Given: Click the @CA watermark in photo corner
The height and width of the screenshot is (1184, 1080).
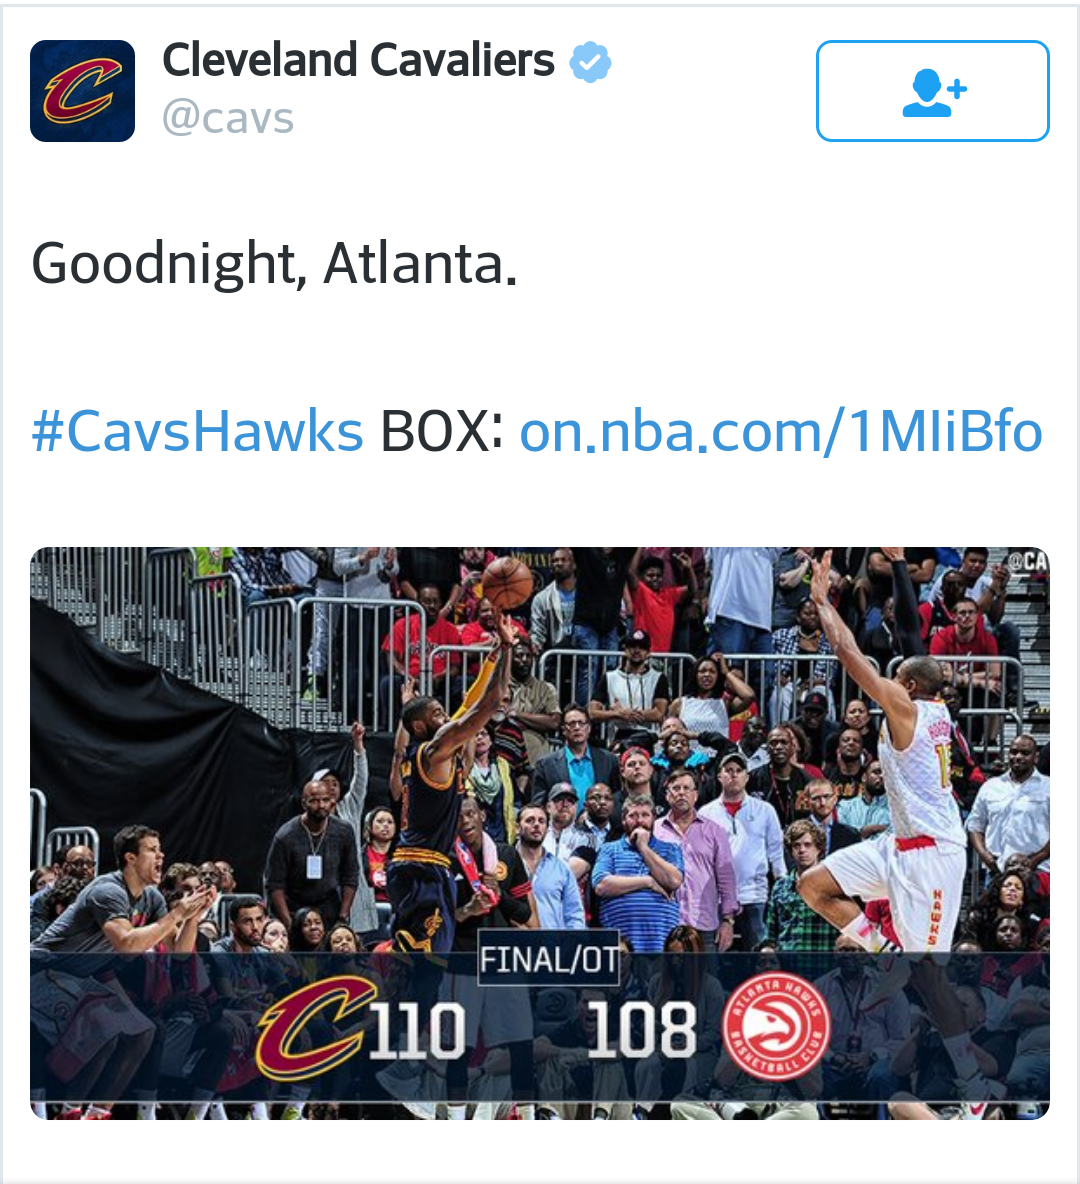Looking at the screenshot, I should click(1029, 561).
